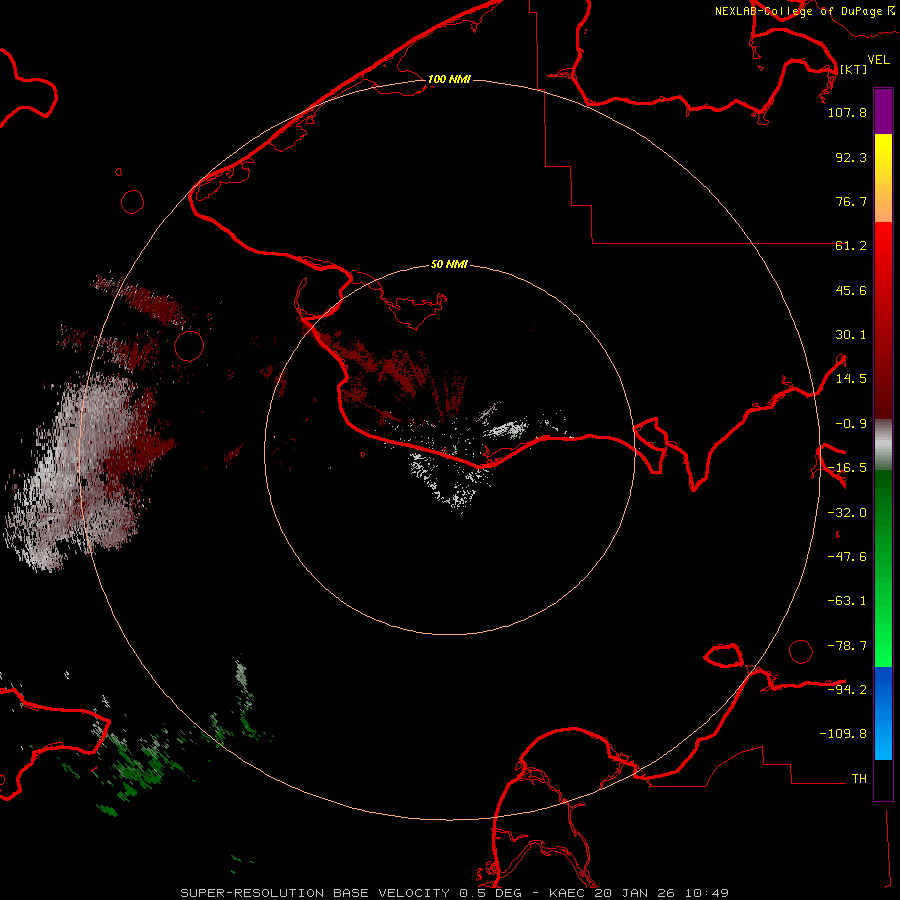Click the -78.7 velocity scale value

point(847,646)
